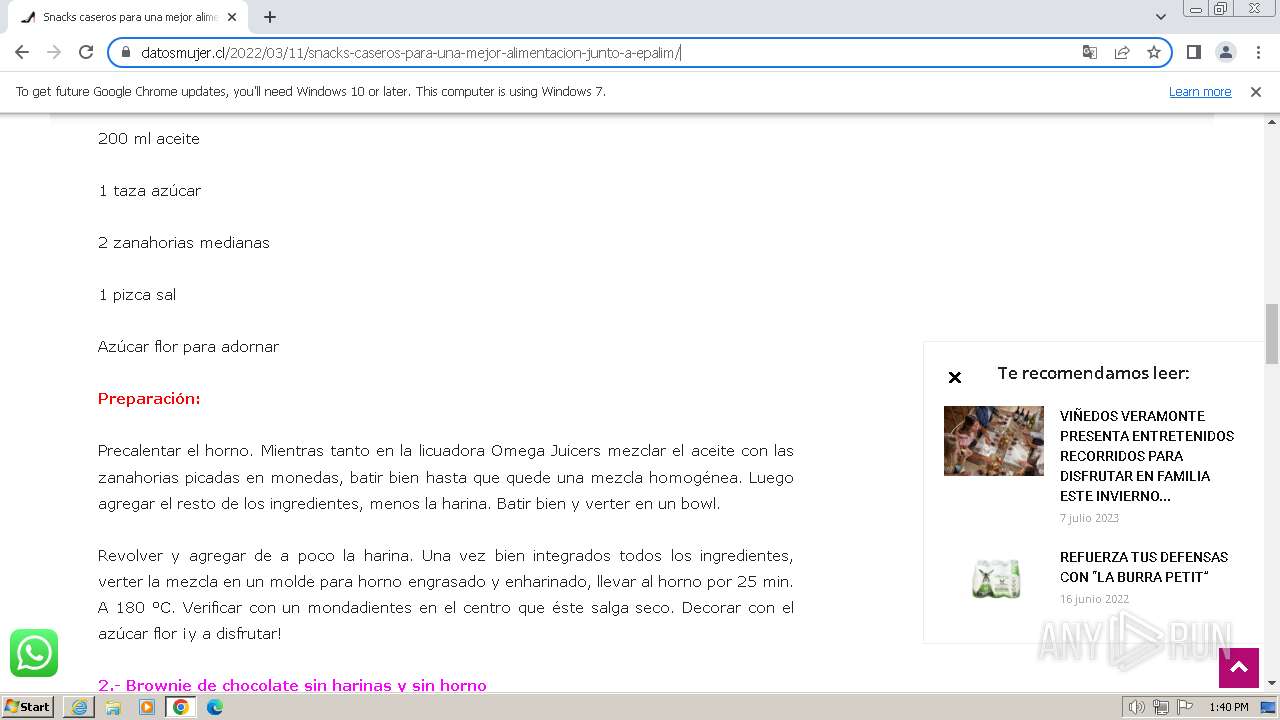This screenshot has height=720, width=1280.
Task: Open Viñedos Veramonte article thumbnail
Action: coord(994,441)
